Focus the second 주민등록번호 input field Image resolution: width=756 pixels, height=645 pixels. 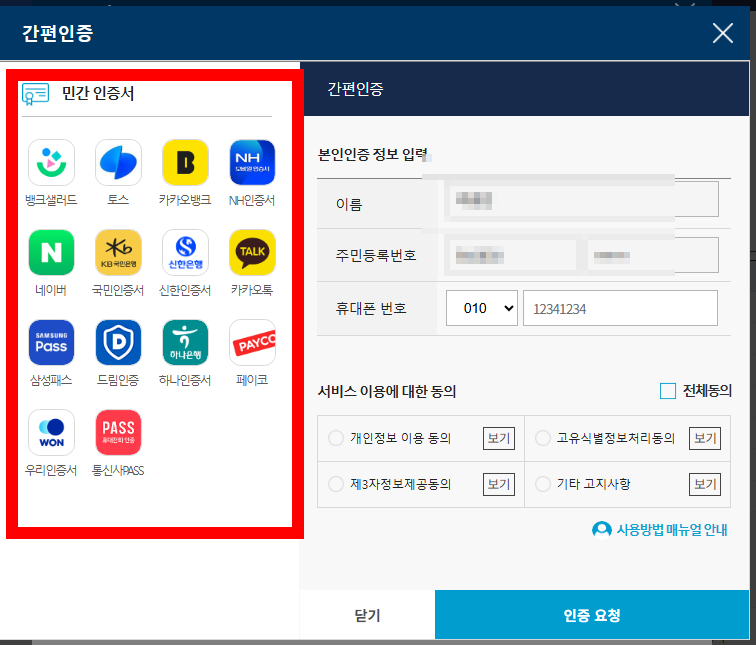coord(653,255)
